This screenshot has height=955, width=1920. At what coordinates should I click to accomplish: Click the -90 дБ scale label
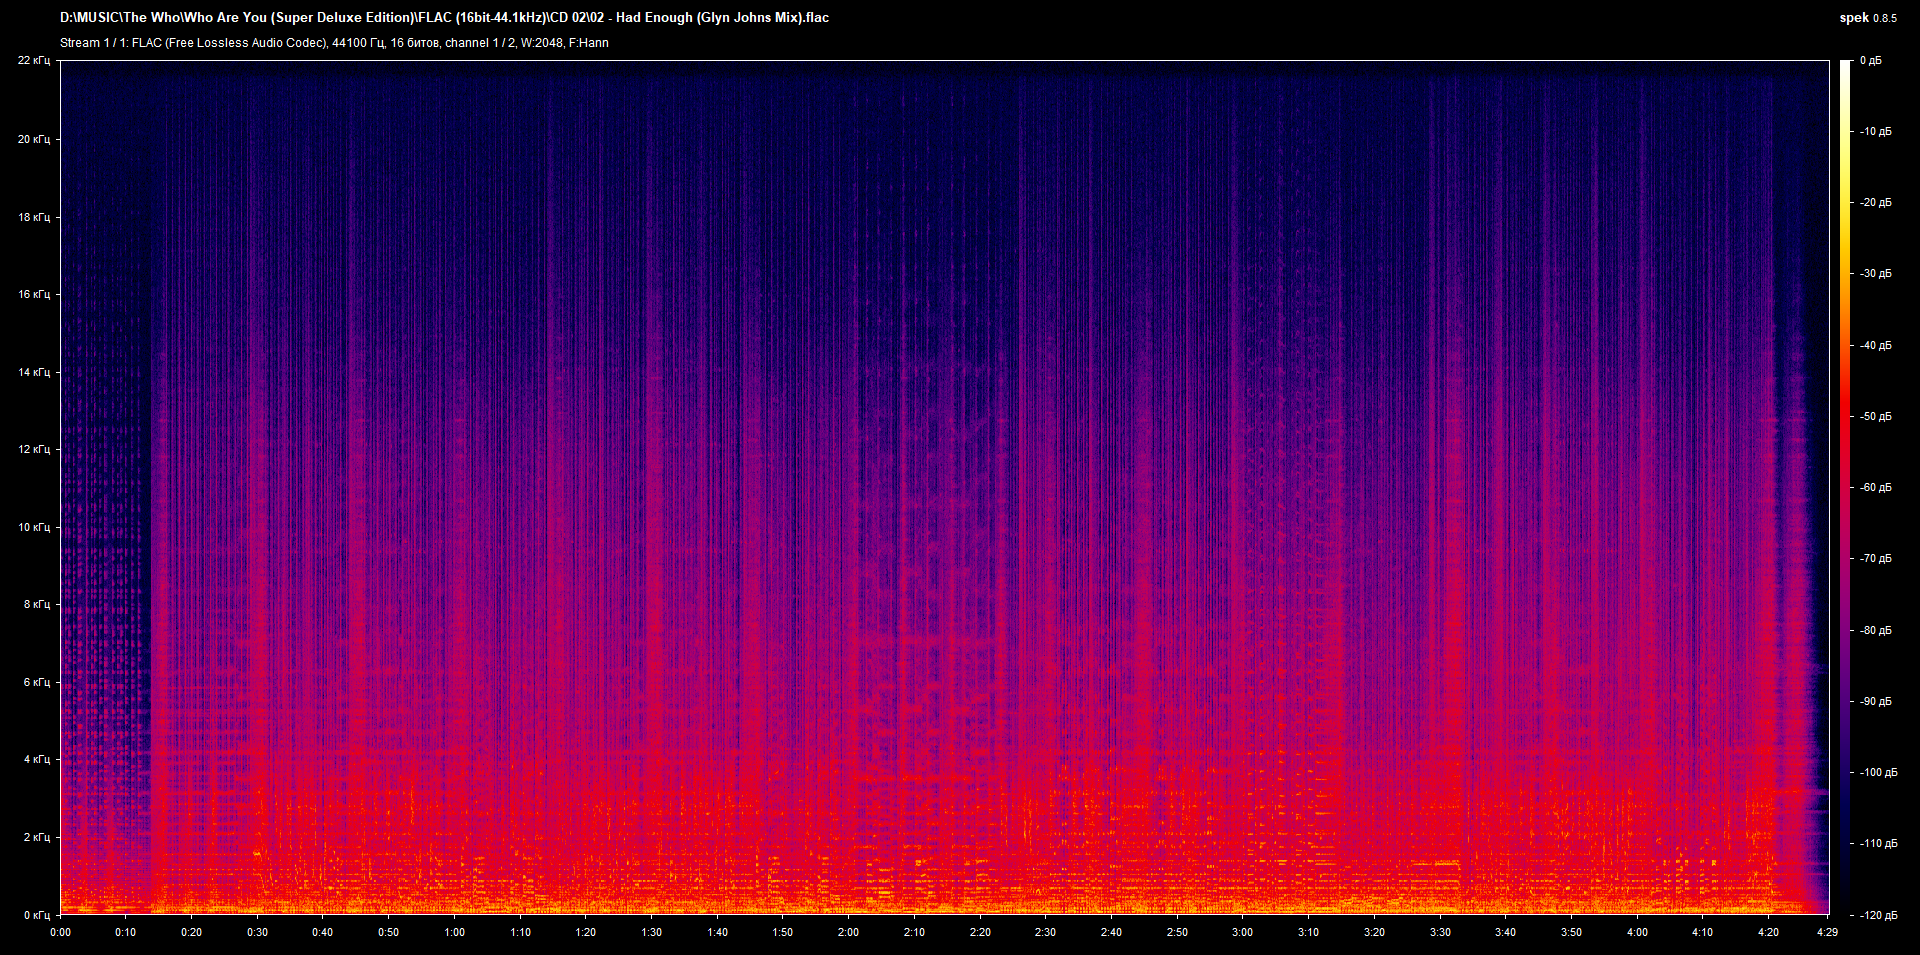(x=1875, y=701)
